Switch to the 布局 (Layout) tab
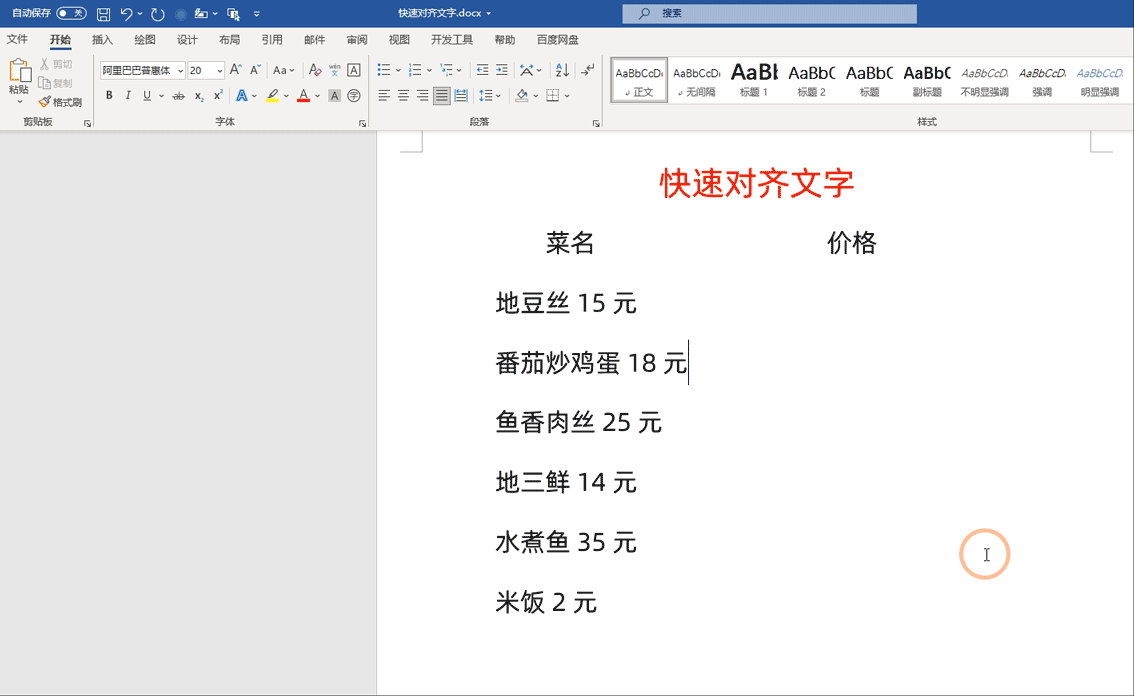The height and width of the screenshot is (696, 1134). coord(229,39)
